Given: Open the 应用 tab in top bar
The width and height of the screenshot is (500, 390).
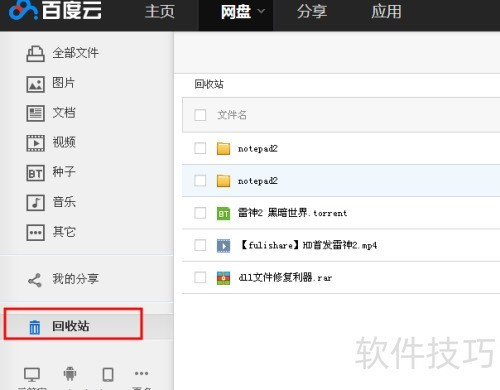Looking at the screenshot, I should pos(386,12).
